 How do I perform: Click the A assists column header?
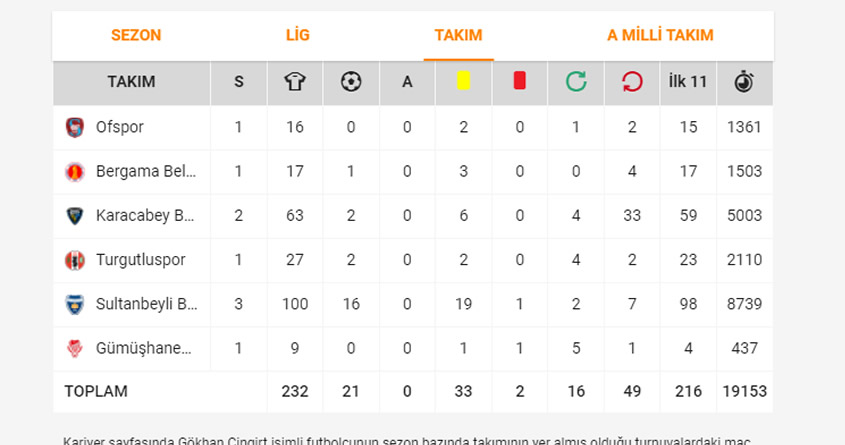pyautogui.click(x=407, y=82)
